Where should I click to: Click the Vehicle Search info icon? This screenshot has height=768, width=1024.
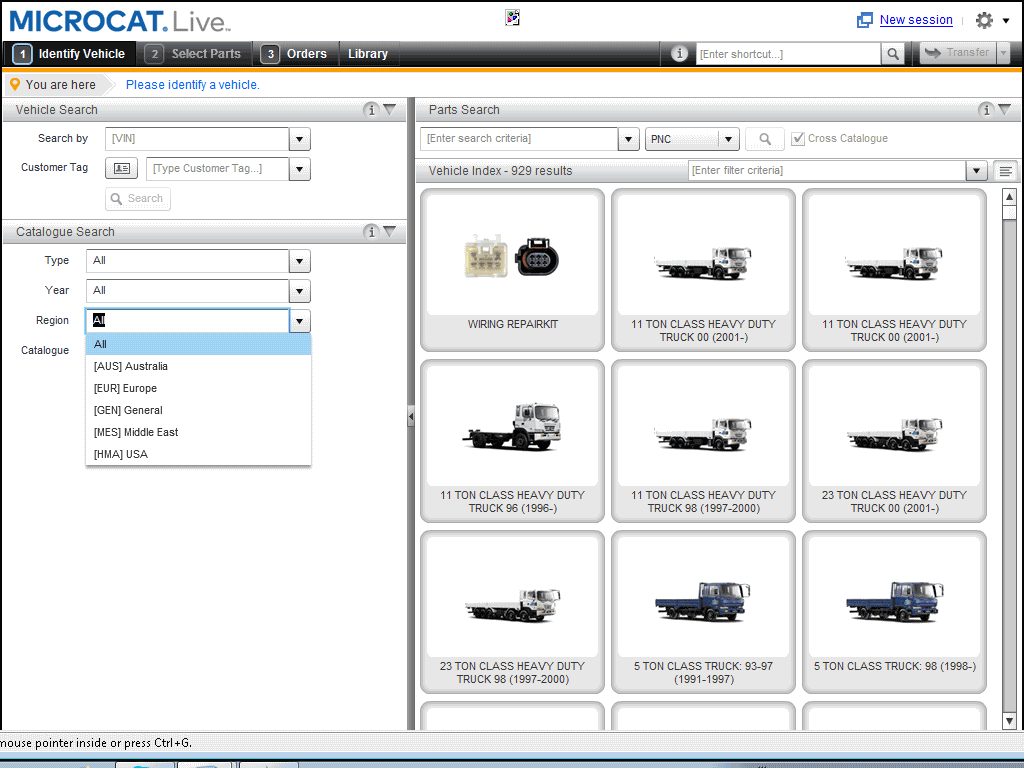click(x=371, y=110)
